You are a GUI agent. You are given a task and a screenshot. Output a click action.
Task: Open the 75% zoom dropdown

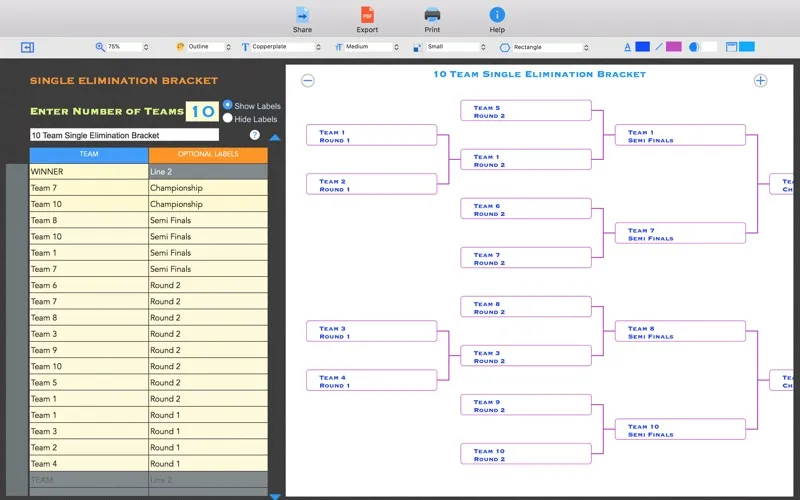tap(128, 47)
